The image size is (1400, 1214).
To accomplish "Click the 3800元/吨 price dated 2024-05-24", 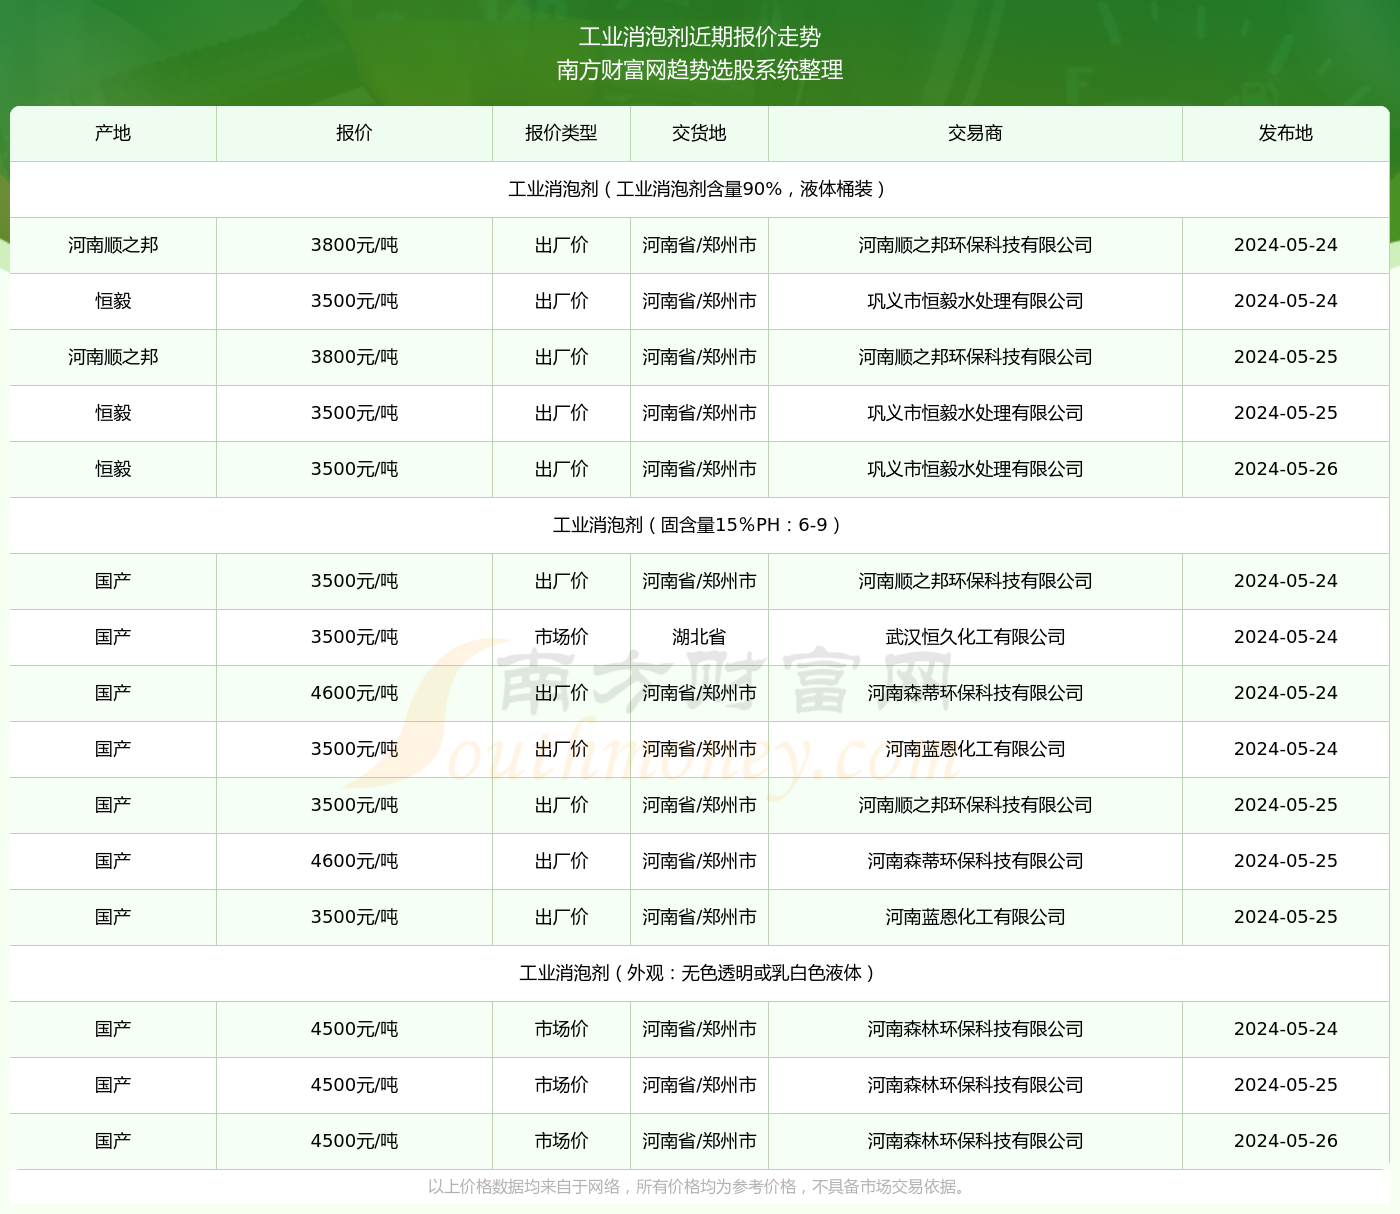I will [x=354, y=245].
